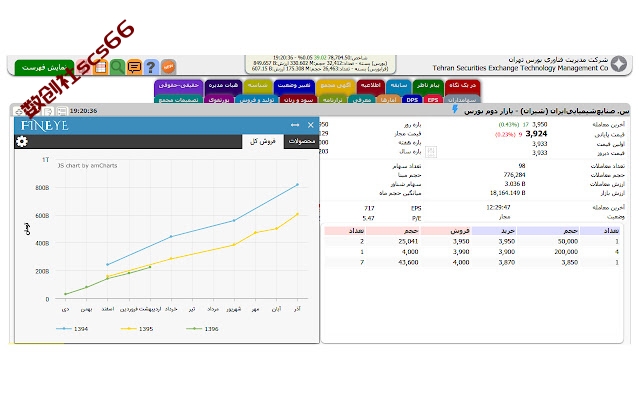Viewport: 640px width, 400px height.
Task: Open the آگهی مجمع yellow tab
Action: pos(335,86)
